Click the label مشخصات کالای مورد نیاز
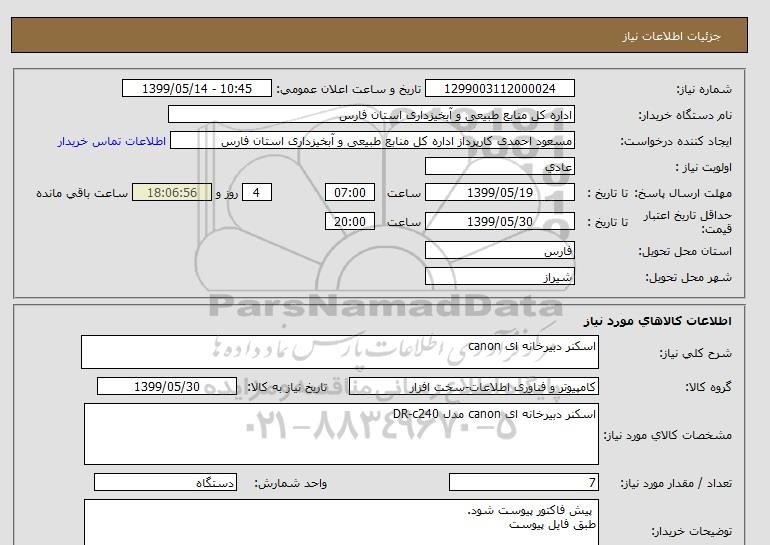Screen dimensions: 770x545 click(x=667, y=435)
